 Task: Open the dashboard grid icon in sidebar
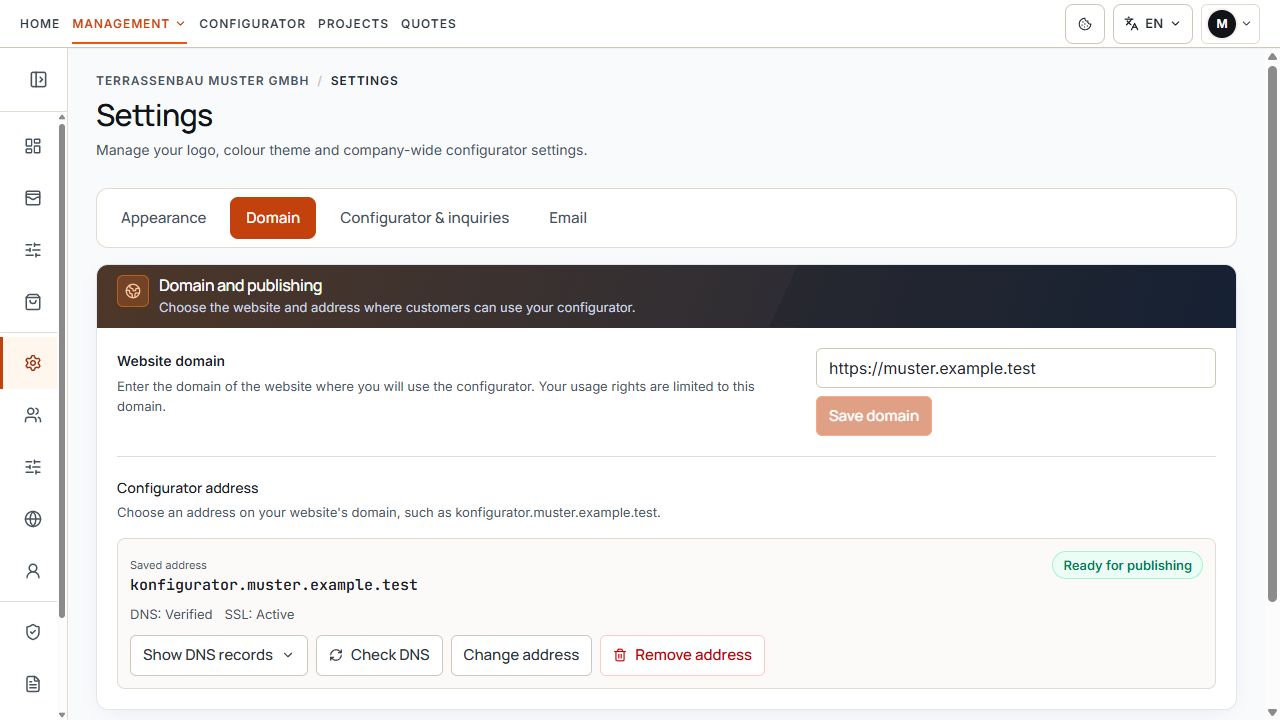click(x=33, y=146)
